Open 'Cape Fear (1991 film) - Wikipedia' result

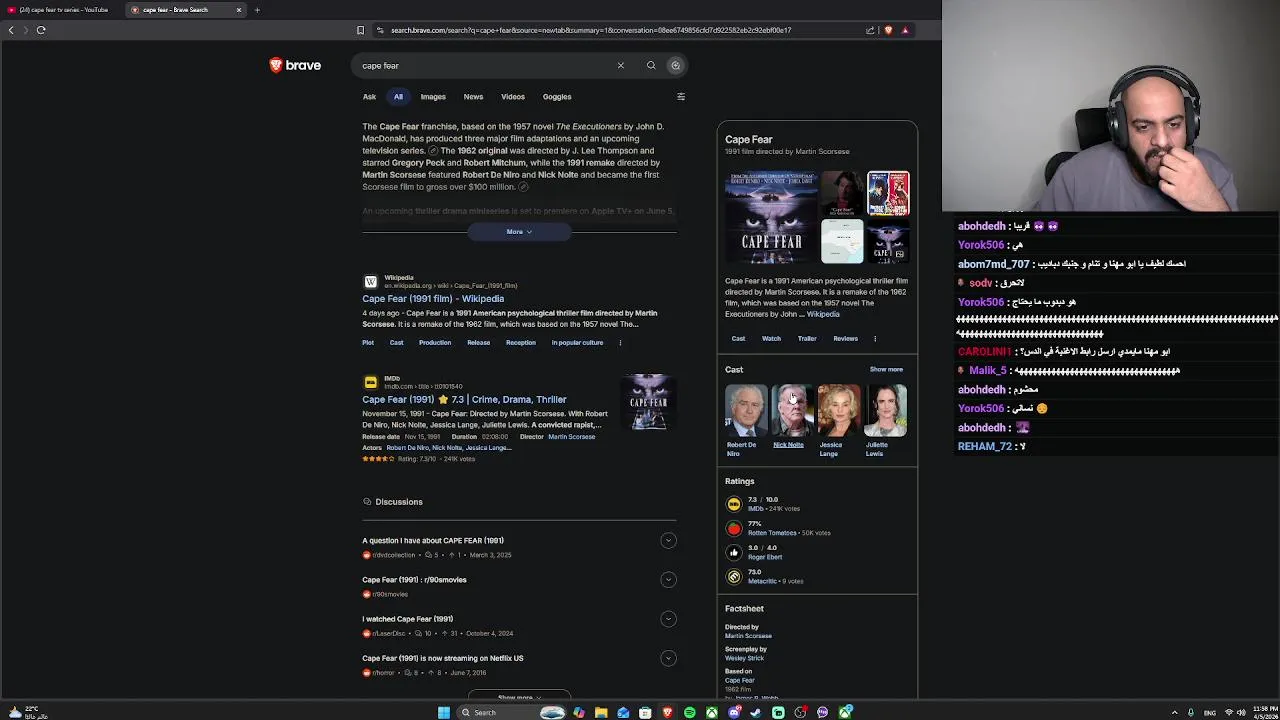pos(433,298)
